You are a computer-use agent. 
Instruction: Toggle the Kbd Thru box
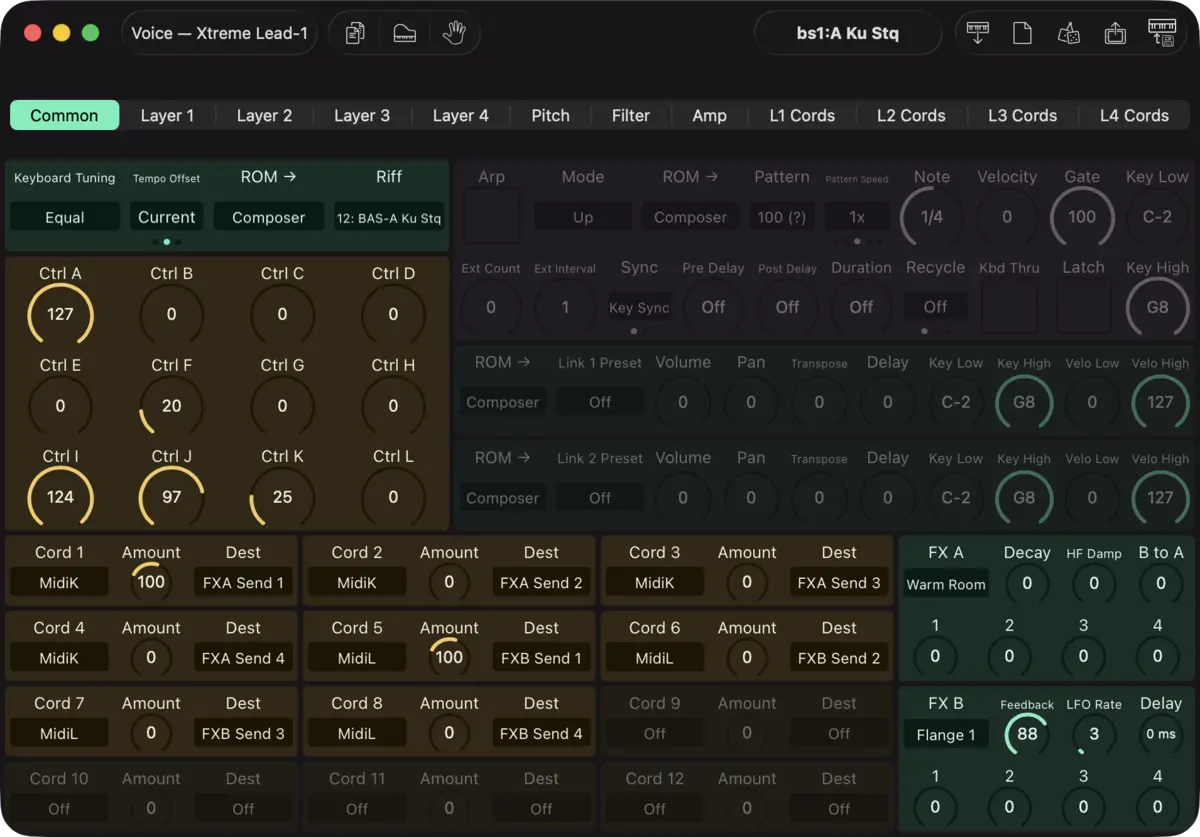point(1009,306)
